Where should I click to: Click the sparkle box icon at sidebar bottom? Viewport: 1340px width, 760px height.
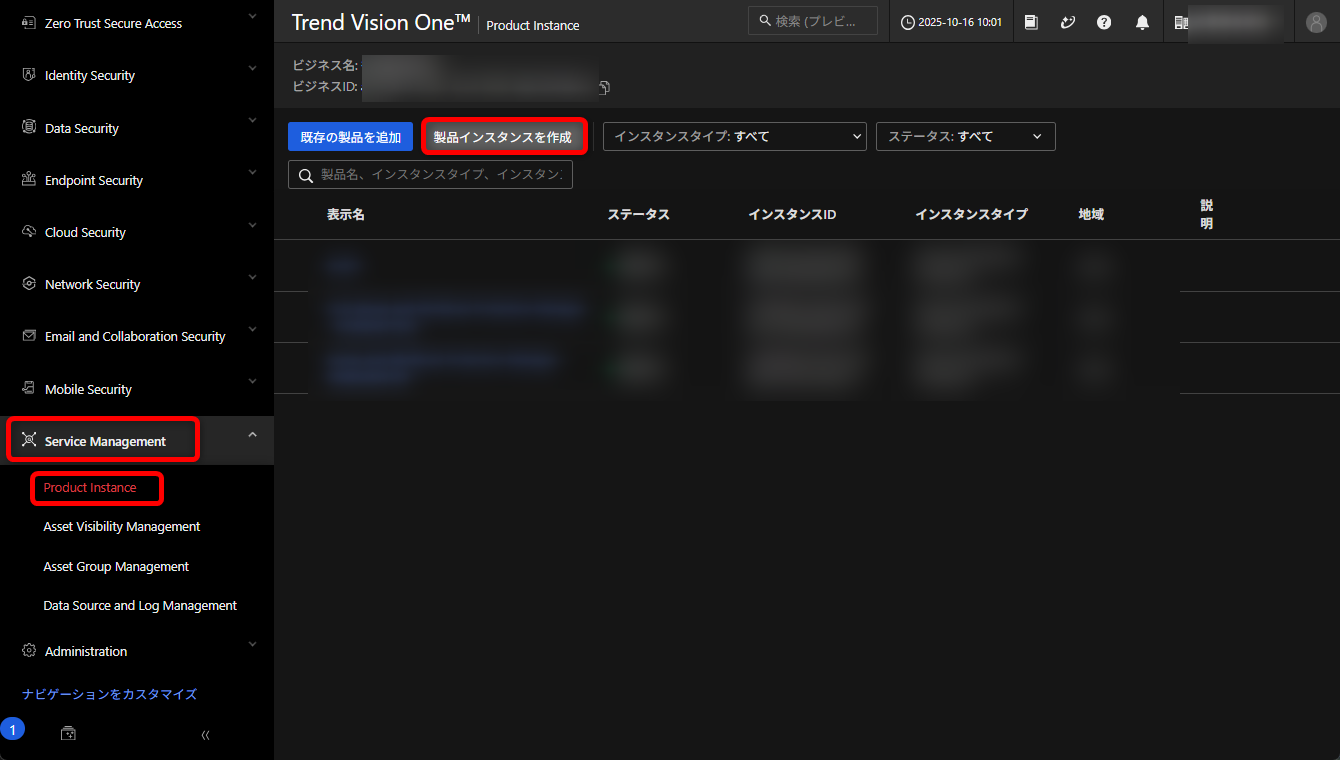pyautogui.click(x=68, y=734)
